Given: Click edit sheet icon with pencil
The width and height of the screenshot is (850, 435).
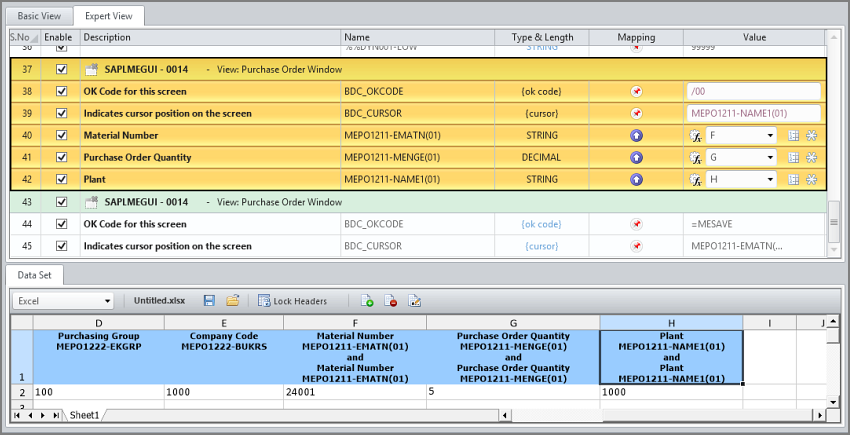Looking at the screenshot, I should [x=415, y=300].
